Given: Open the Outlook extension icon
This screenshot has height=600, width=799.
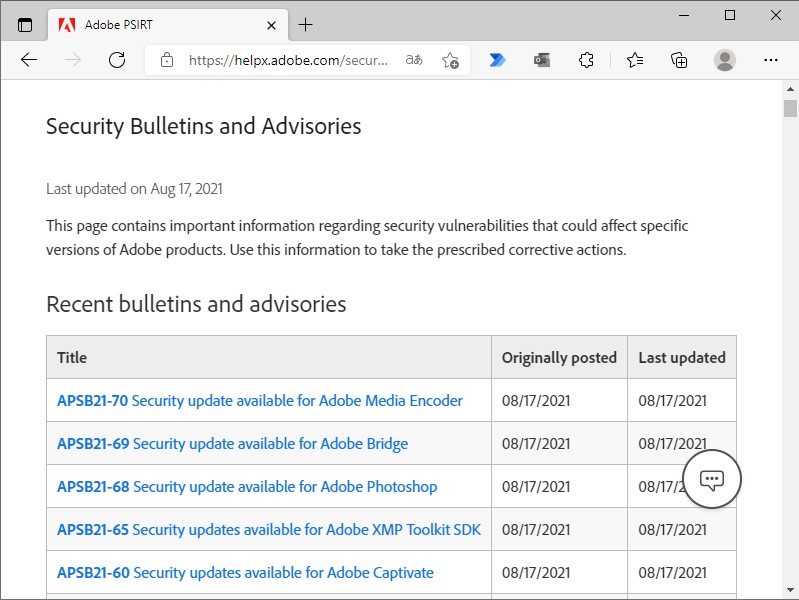Looking at the screenshot, I should pos(542,60).
